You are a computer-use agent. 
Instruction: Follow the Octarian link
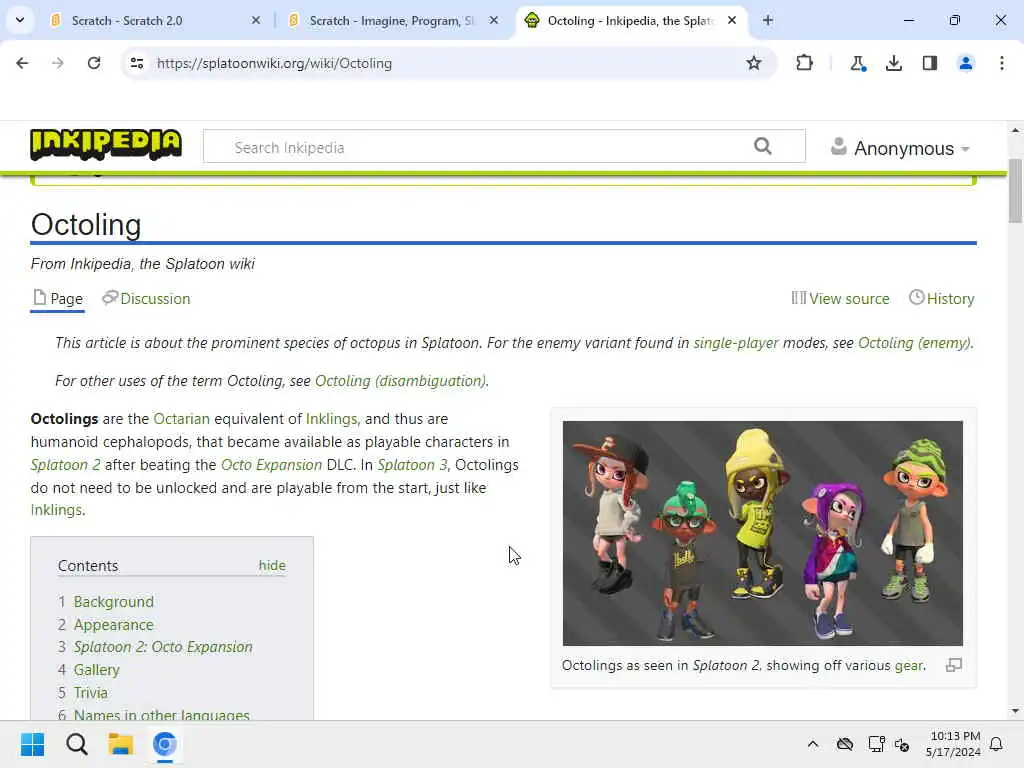[182, 419]
